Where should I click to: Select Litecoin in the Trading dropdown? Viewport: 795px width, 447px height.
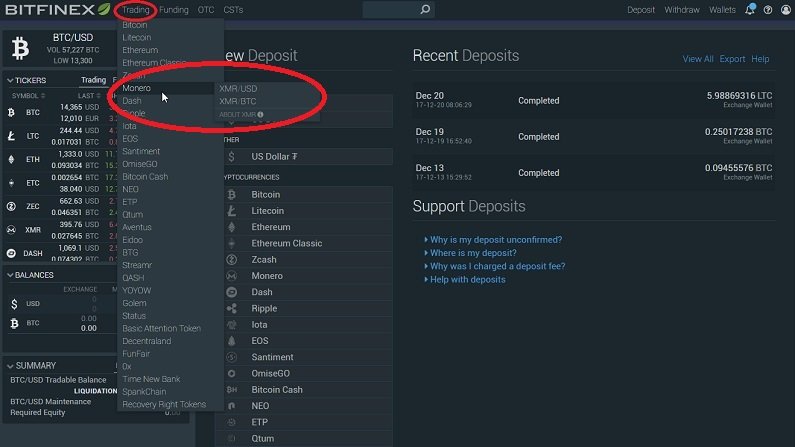coord(136,38)
